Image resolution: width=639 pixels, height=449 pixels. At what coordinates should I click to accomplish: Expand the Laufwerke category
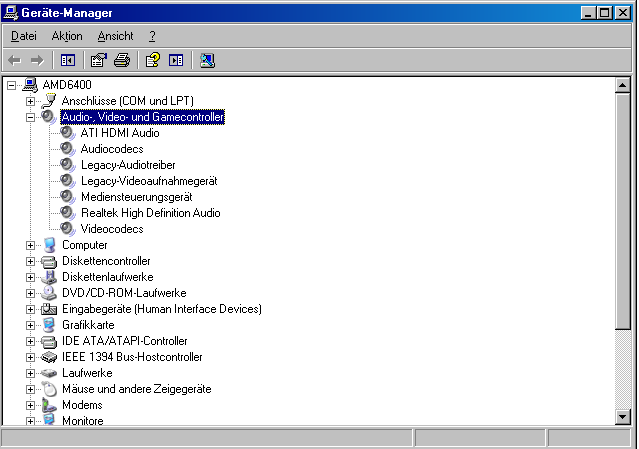[30, 373]
